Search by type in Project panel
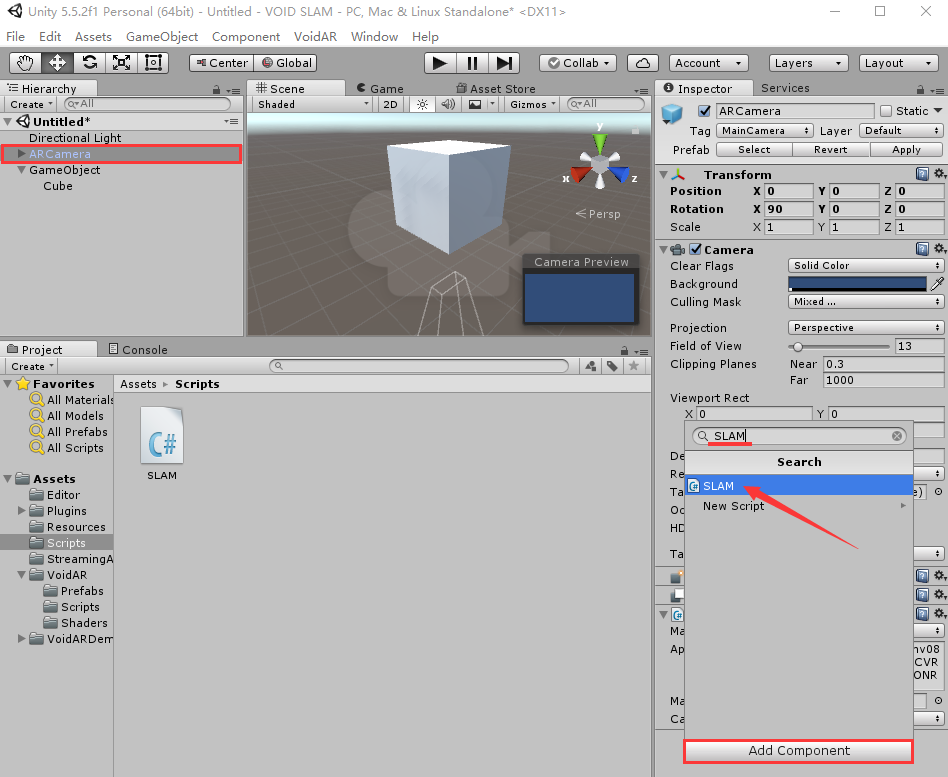 click(x=591, y=366)
